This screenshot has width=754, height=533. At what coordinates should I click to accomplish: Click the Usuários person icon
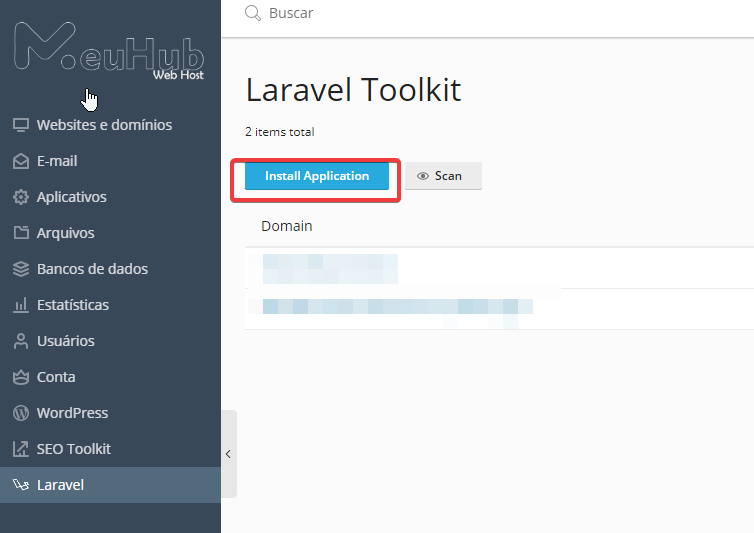click(21, 341)
